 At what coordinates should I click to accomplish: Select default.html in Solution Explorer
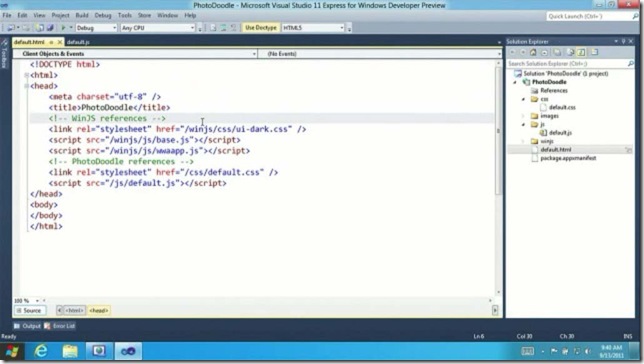(x=555, y=150)
